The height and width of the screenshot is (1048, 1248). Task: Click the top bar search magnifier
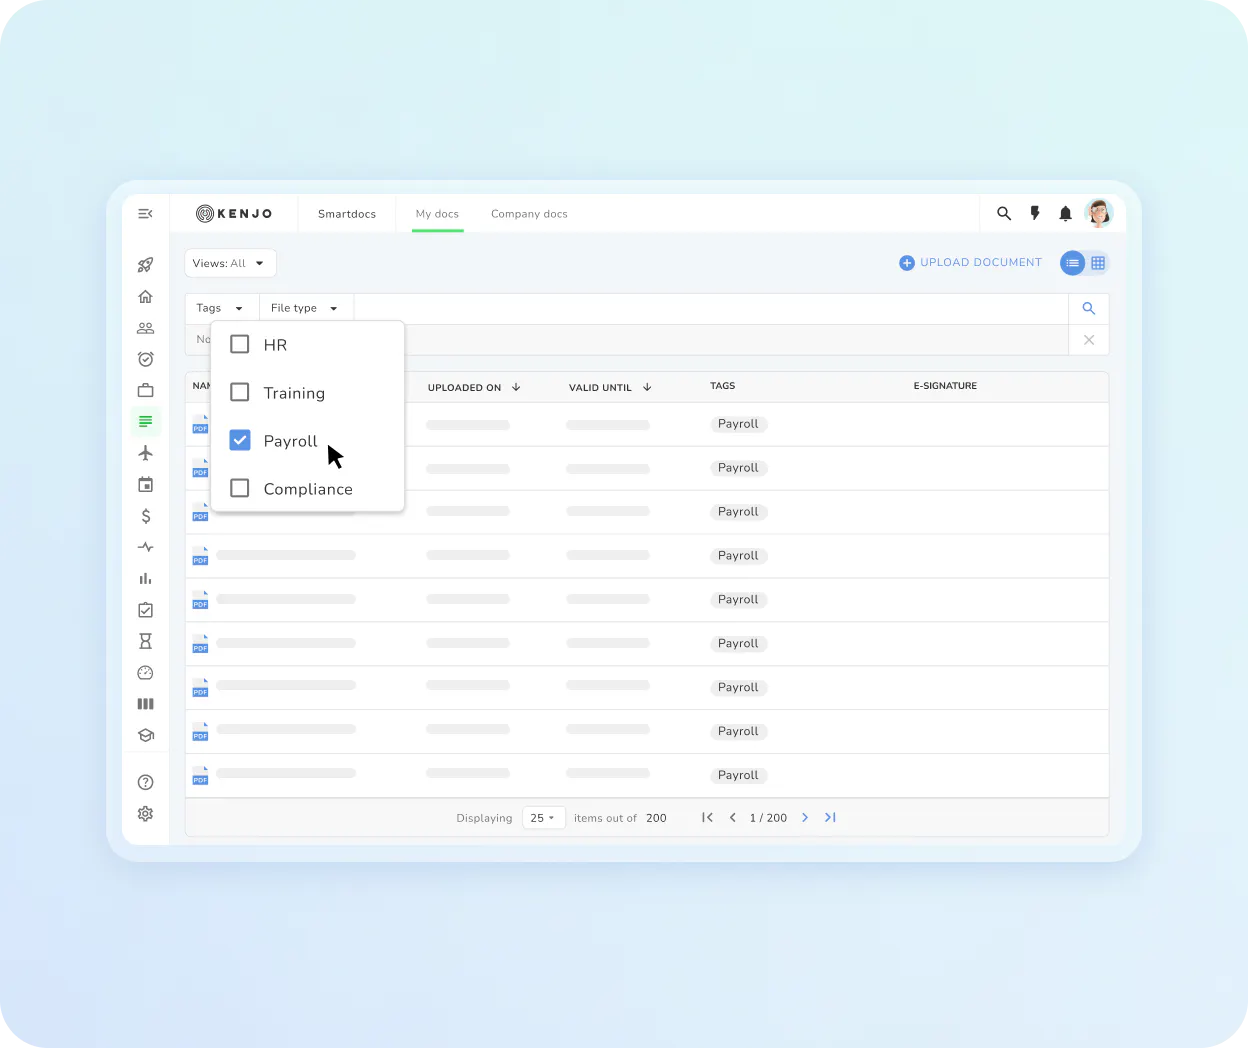click(x=1004, y=213)
